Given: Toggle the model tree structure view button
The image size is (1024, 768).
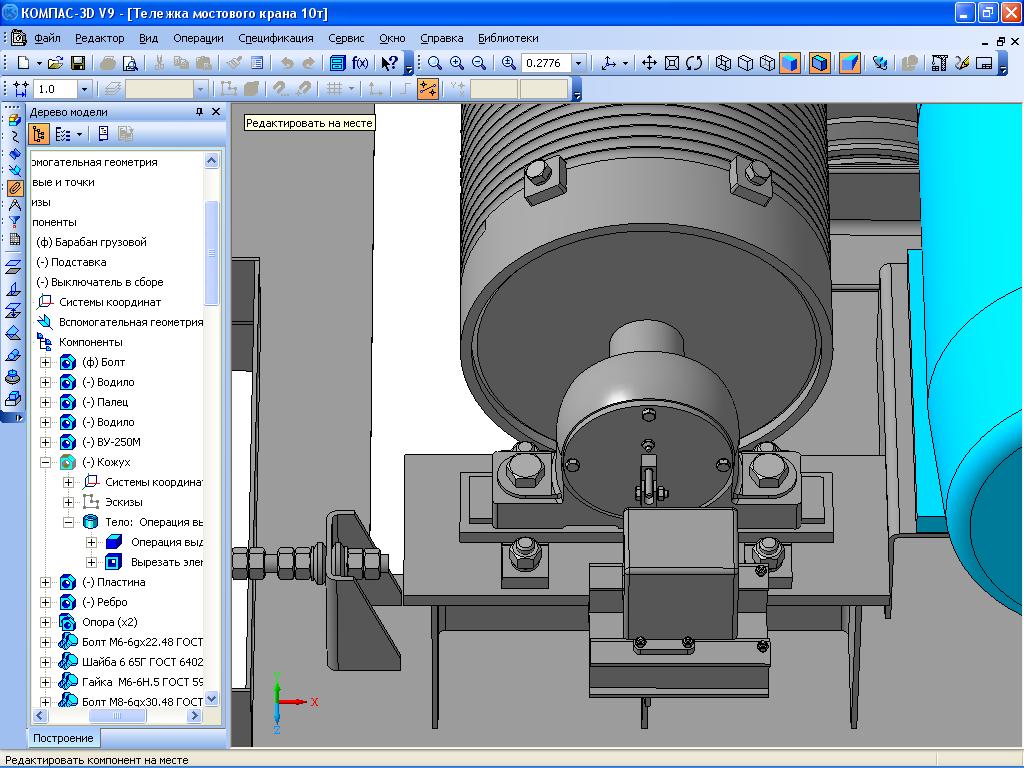Looking at the screenshot, I should [x=39, y=134].
